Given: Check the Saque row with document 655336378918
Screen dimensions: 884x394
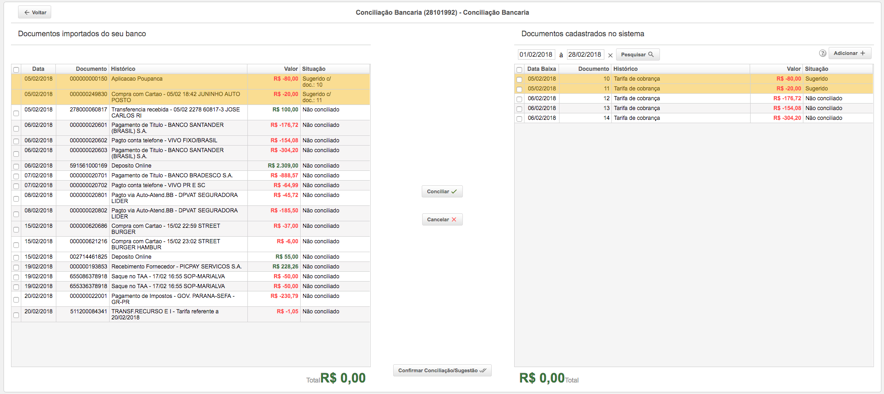Looking at the screenshot, I should coord(16,286).
